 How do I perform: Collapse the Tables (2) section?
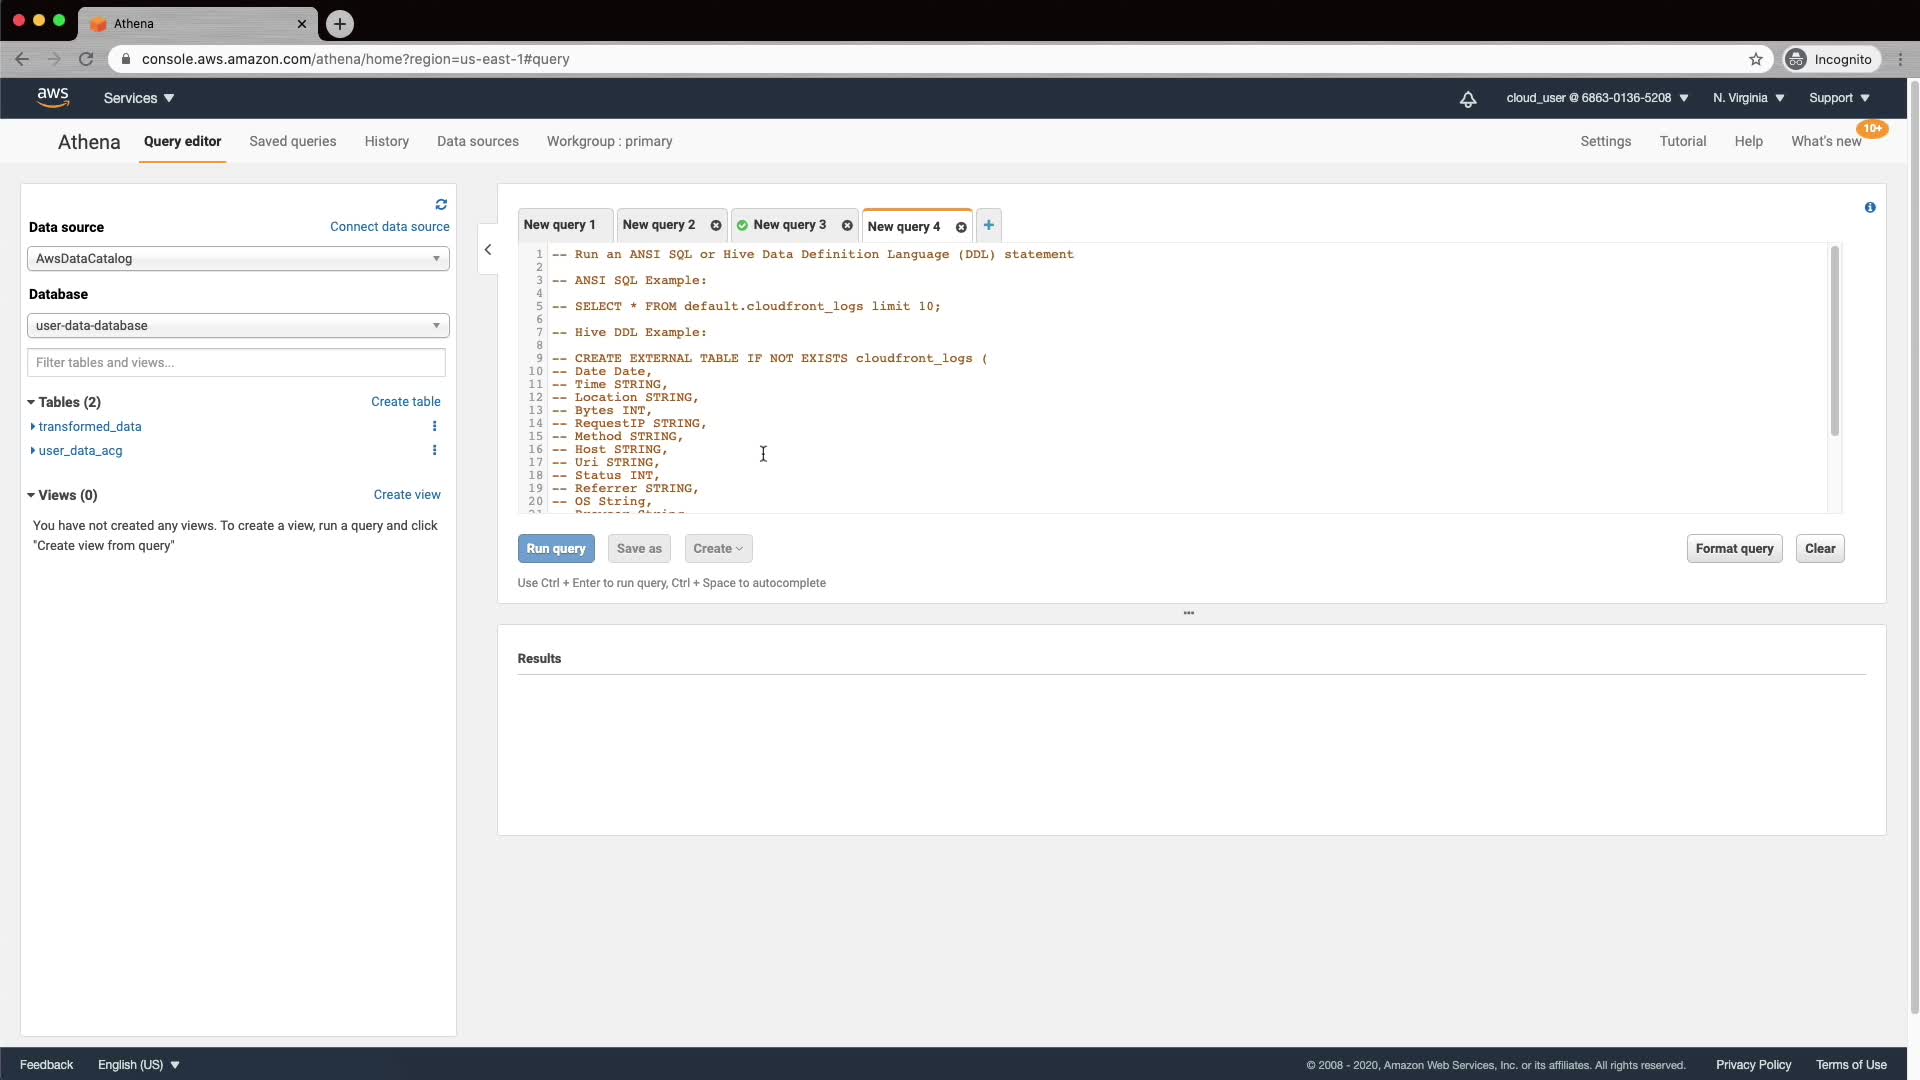coord(31,402)
